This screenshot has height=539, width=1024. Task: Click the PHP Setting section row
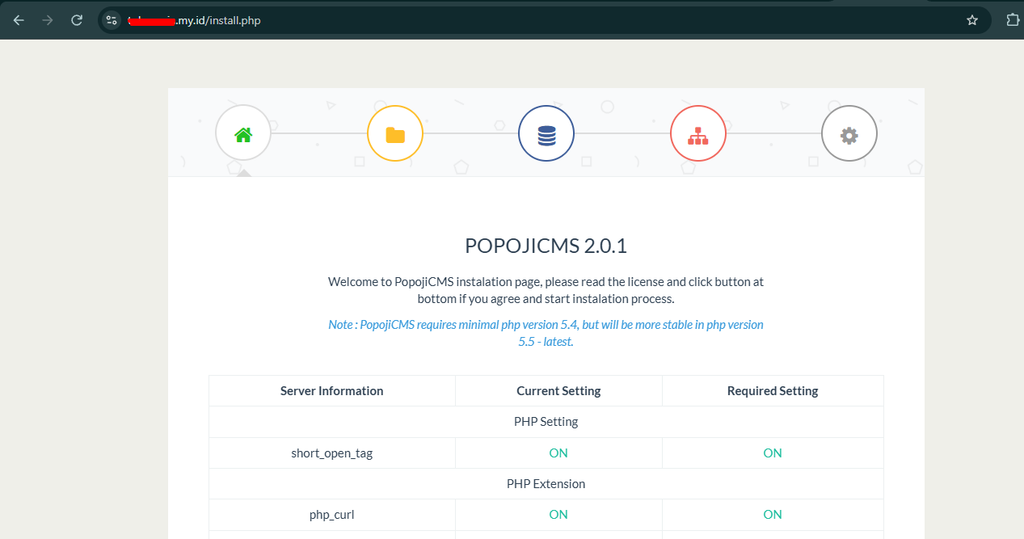click(546, 421)
